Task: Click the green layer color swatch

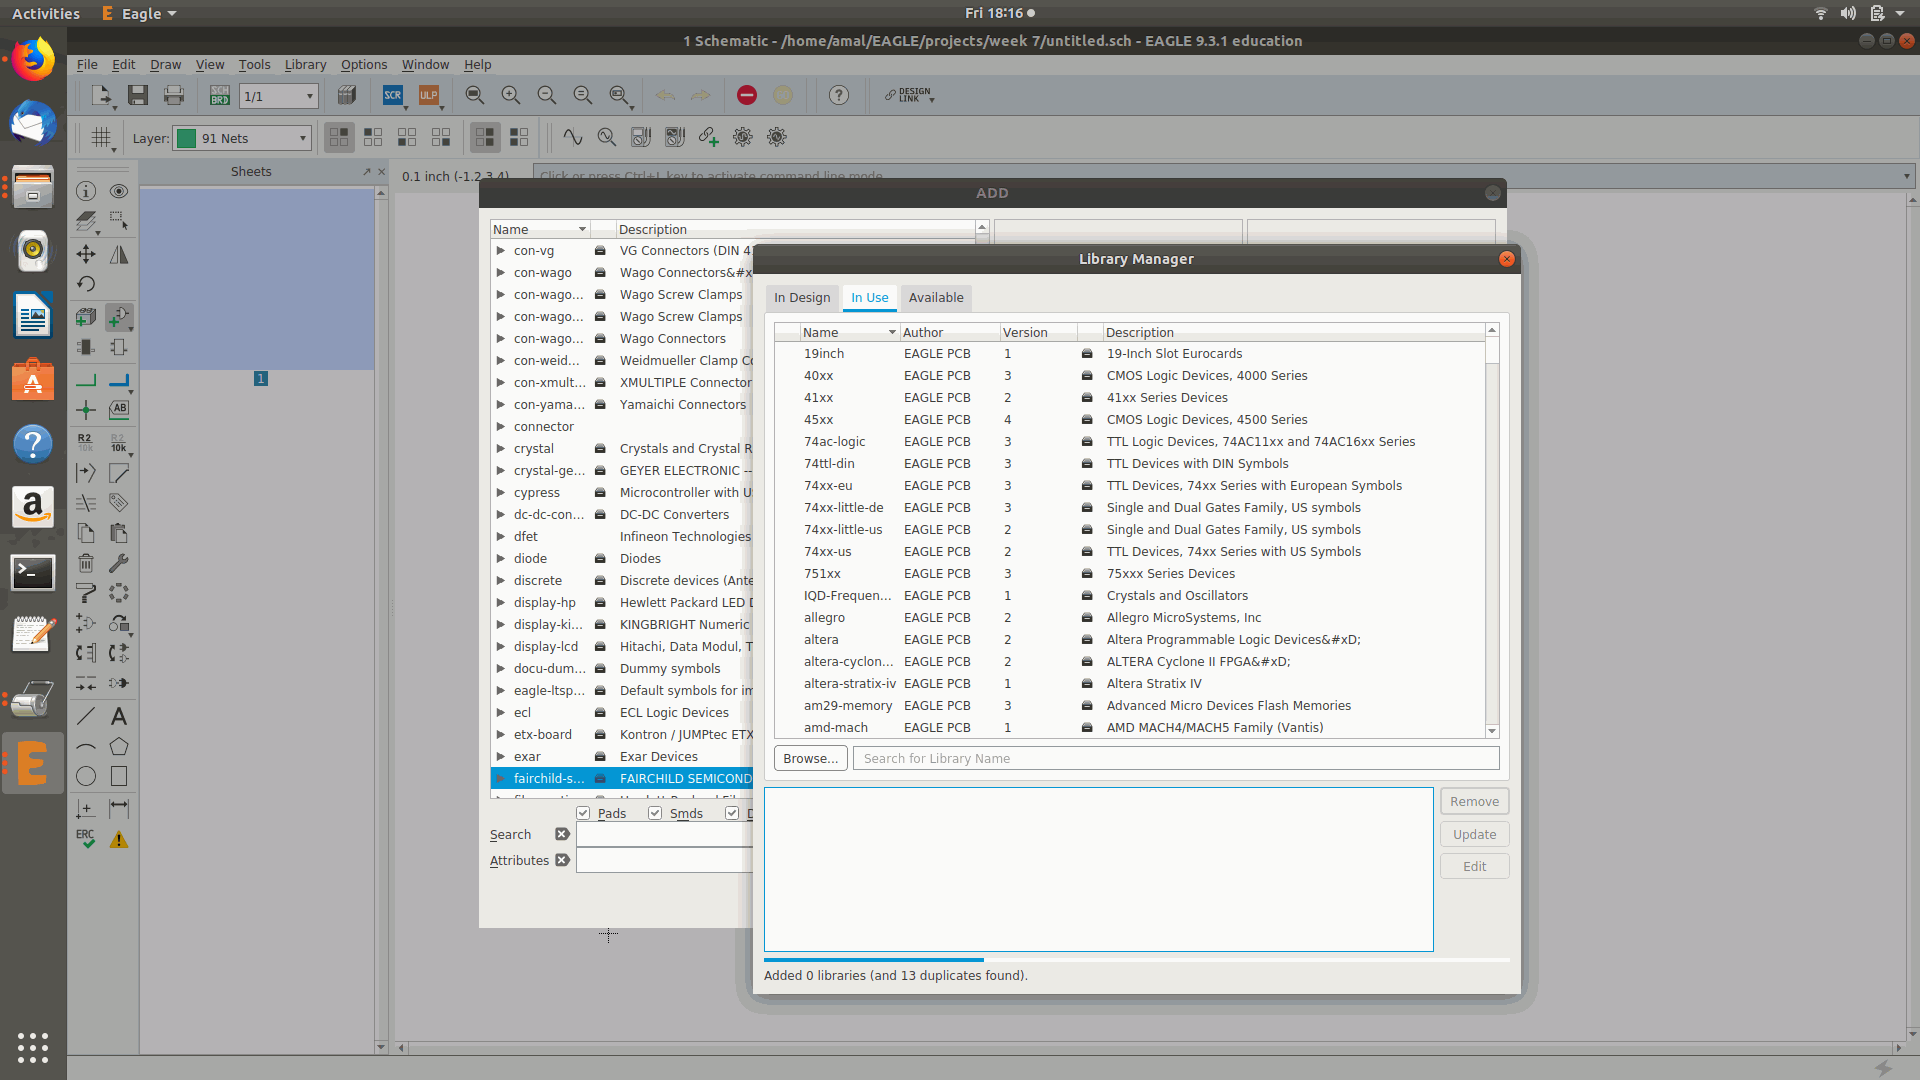Action: point(186,138)
